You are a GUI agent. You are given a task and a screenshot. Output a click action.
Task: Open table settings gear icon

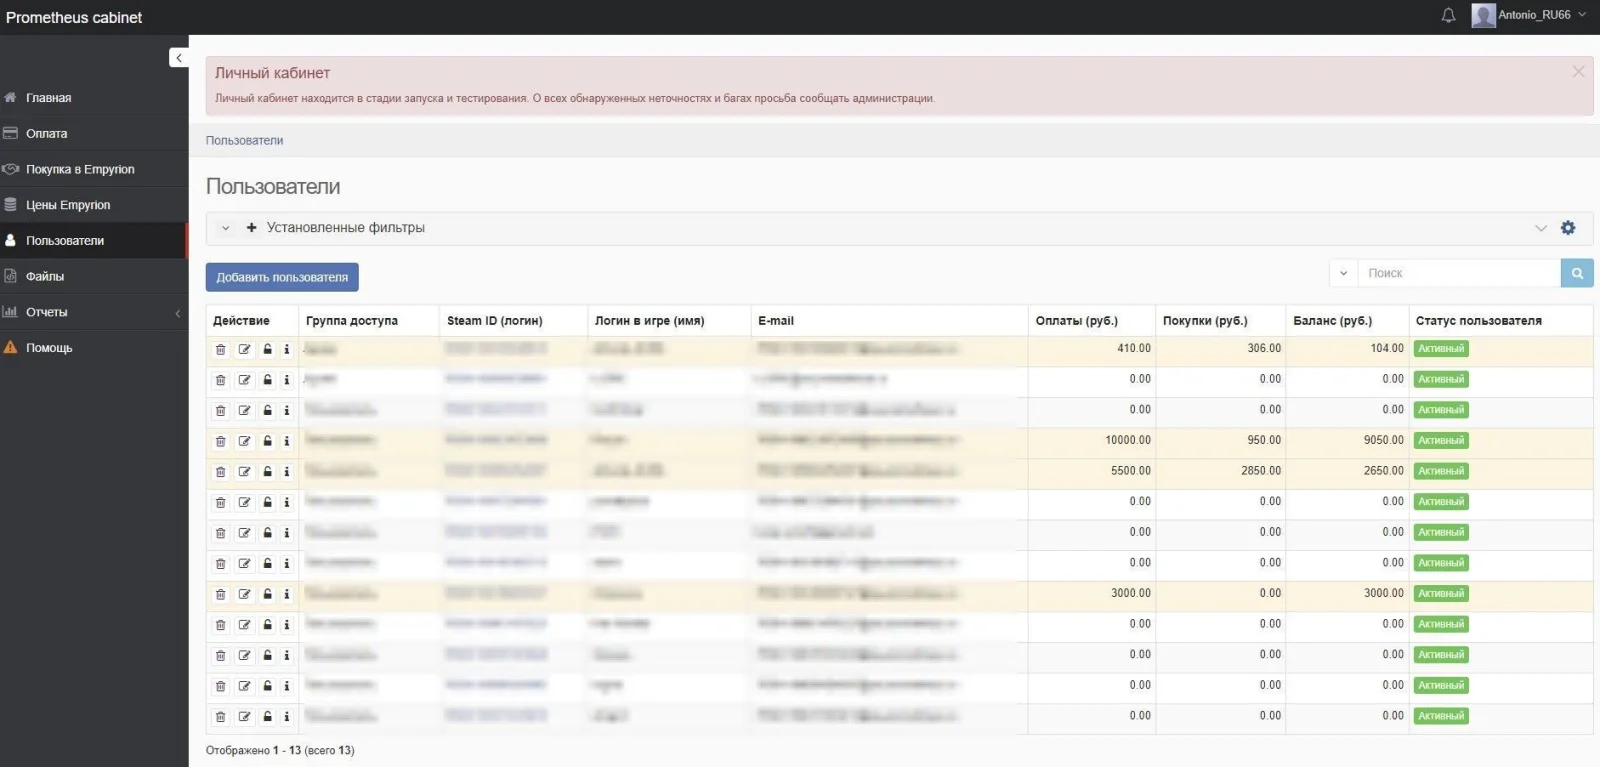click(1568, 228)
